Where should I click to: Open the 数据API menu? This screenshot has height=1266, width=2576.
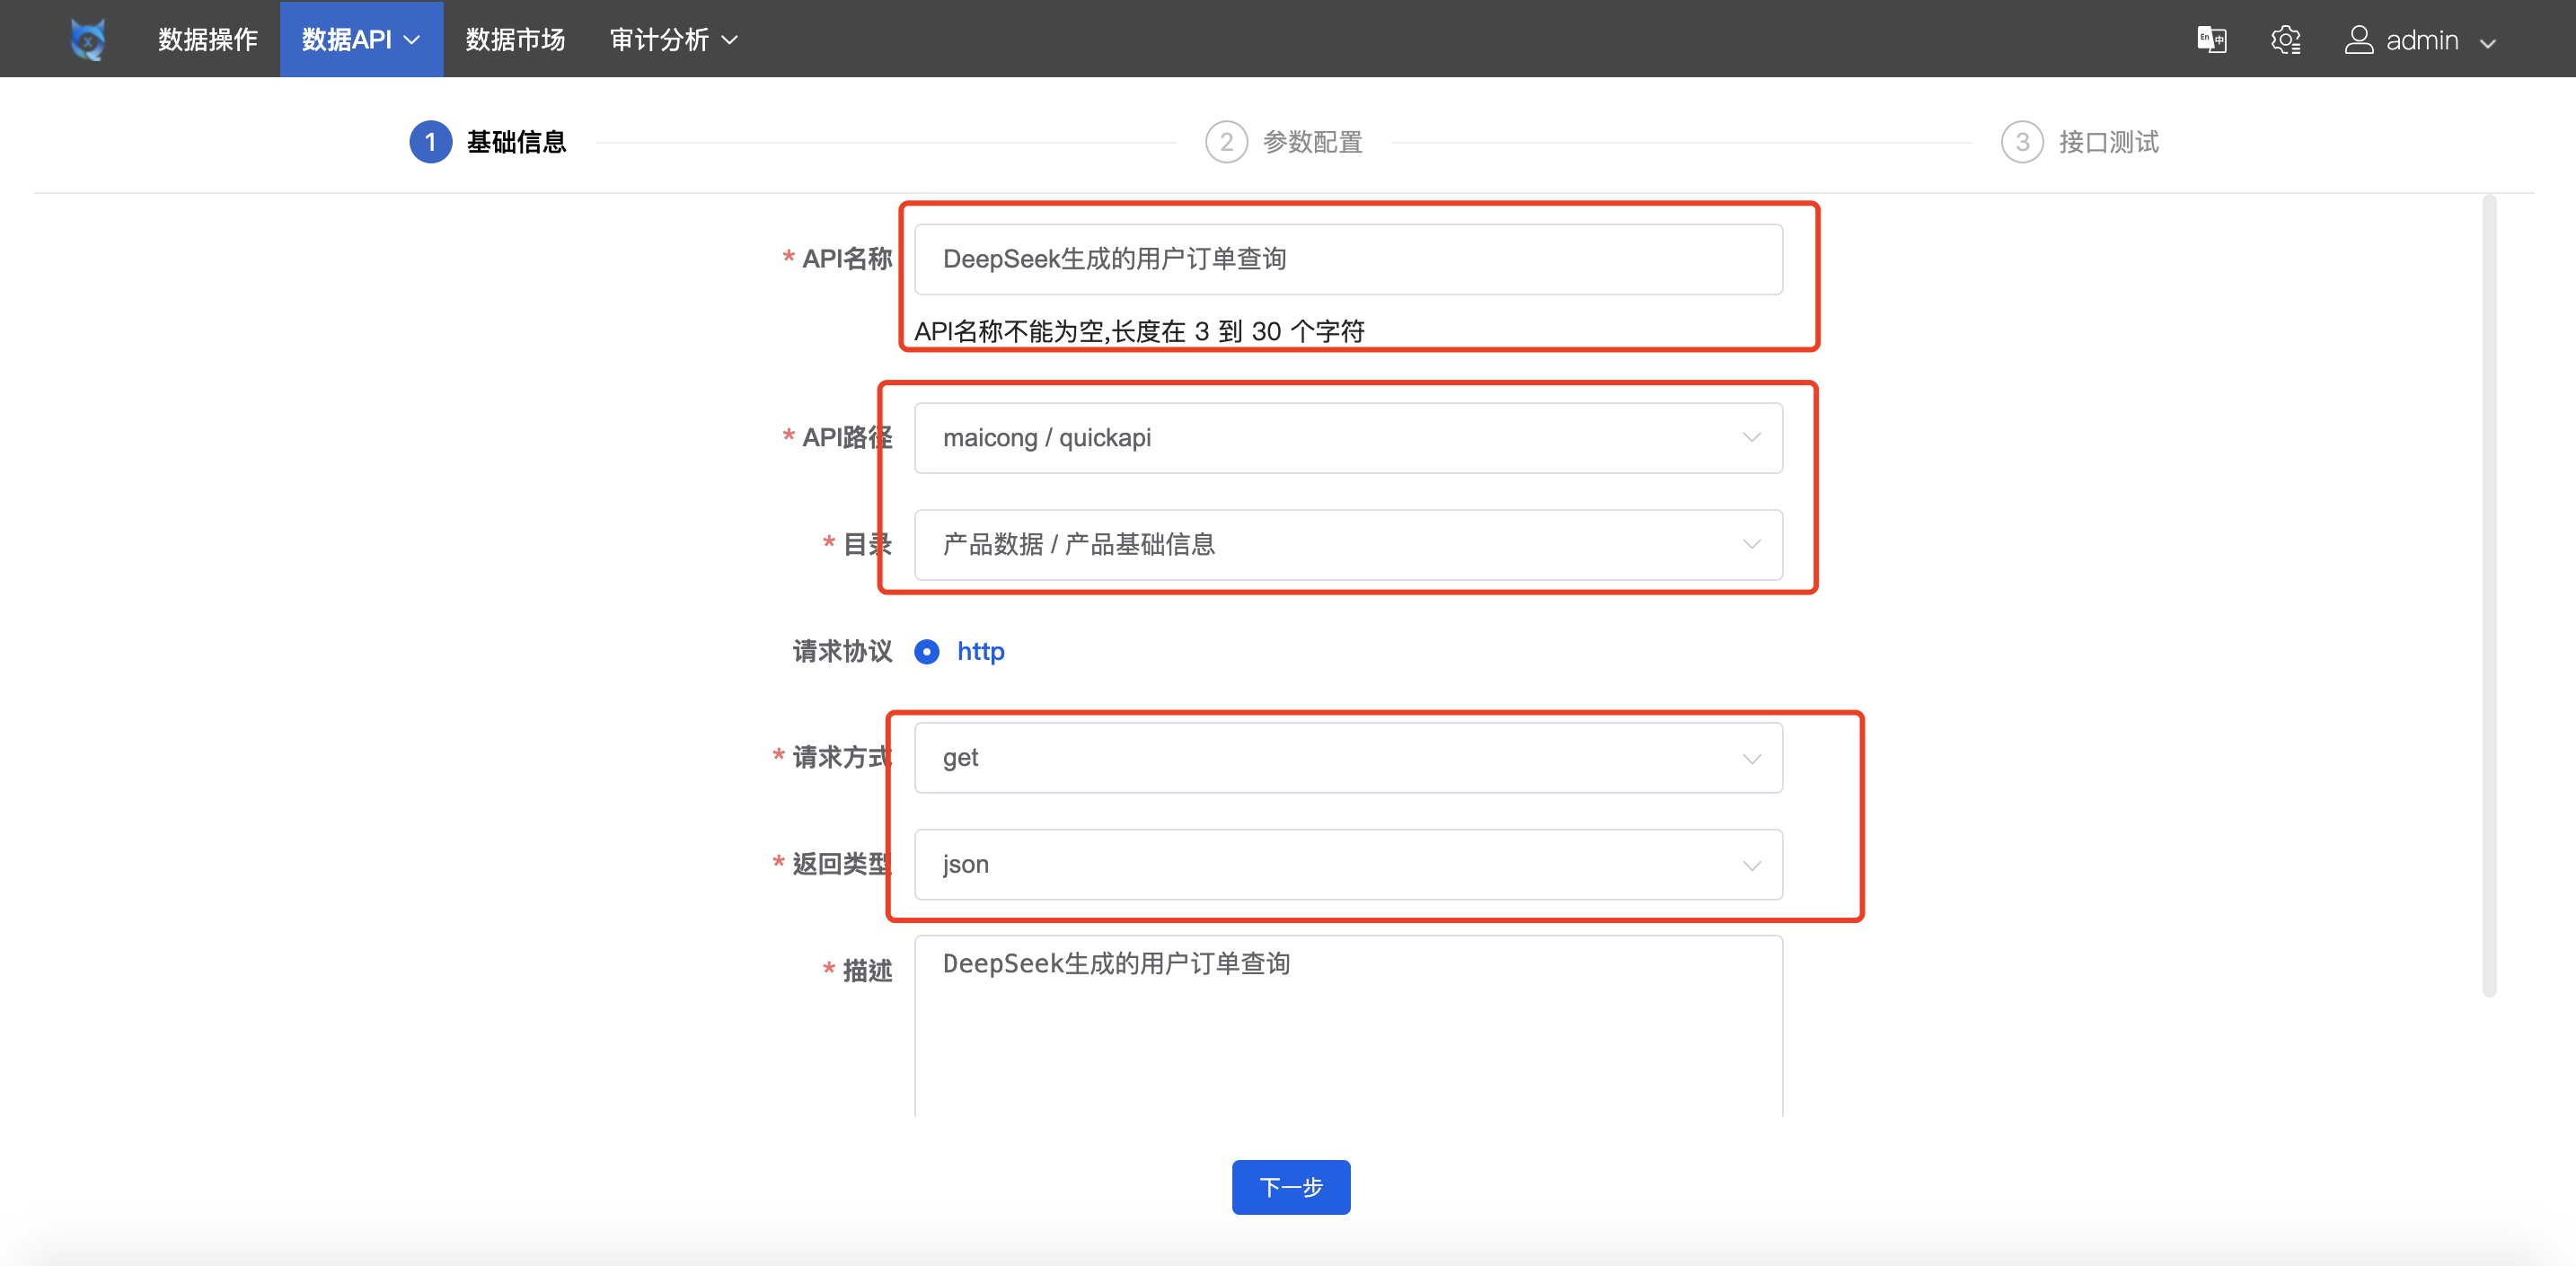click(360, 40)
